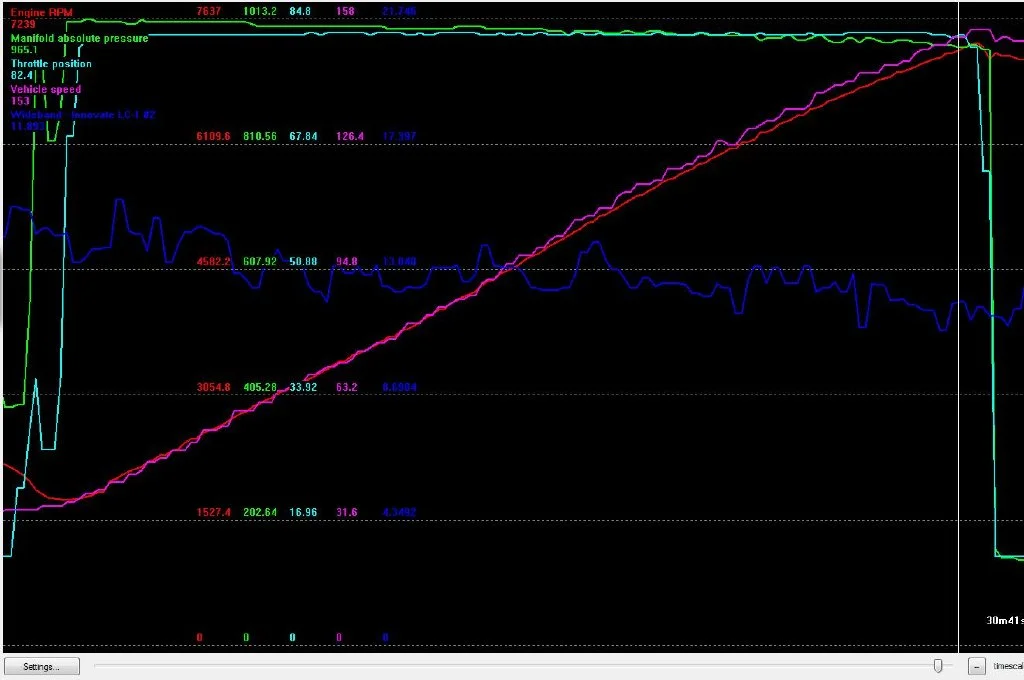Image resolution: width=1024 pixels, height=680 pixels.
Task: Click the vehicle speed reading 153
Action: pyautogui.click(x=20, y=101)
